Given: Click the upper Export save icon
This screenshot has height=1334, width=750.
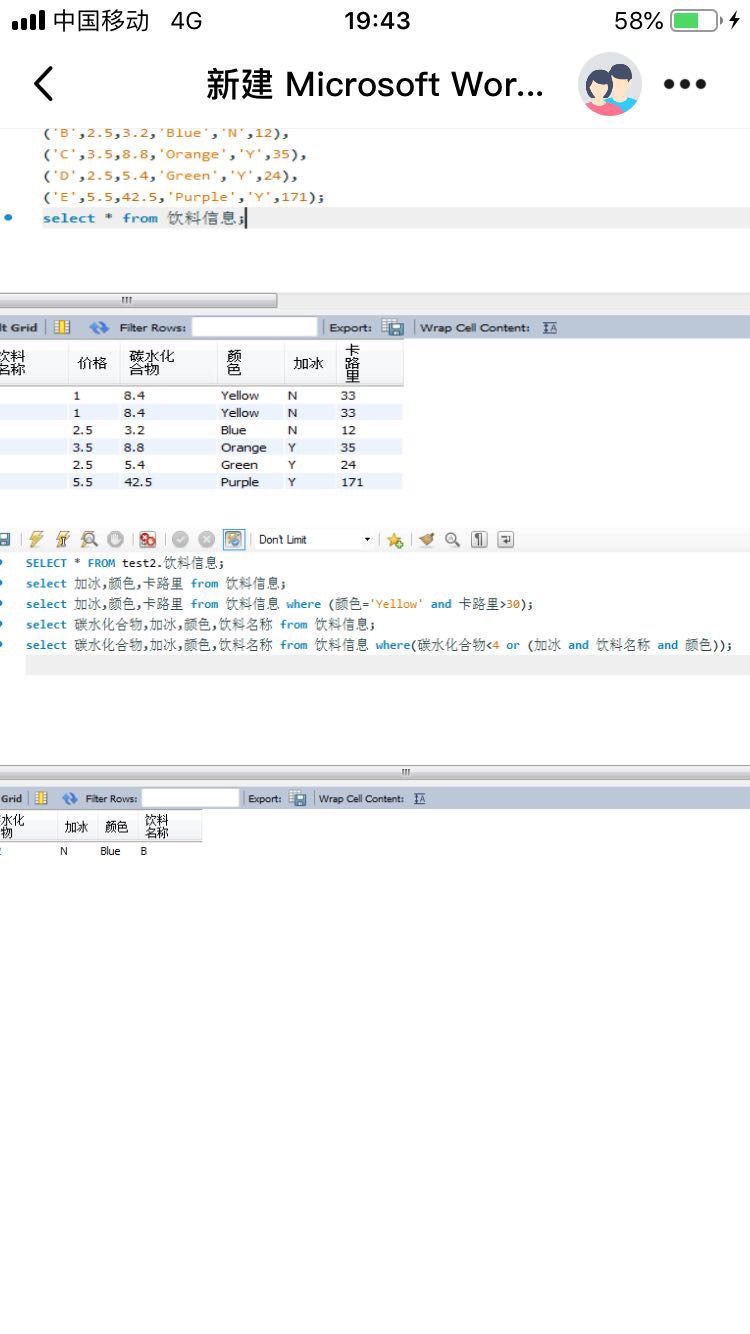Looking at the screenshot, I should (x=394, y=328).
